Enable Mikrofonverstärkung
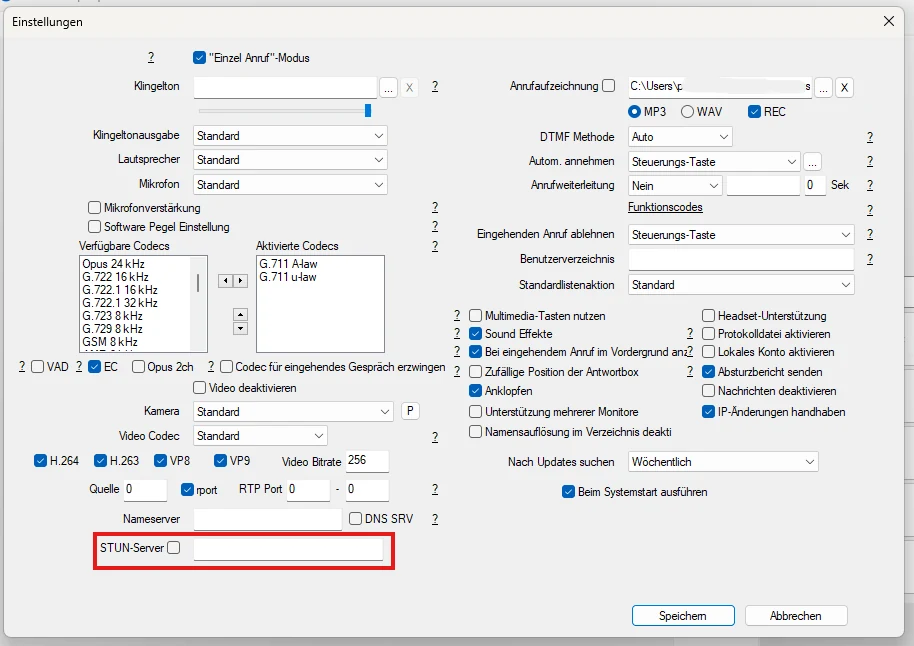Viewport: 914px width, 646px height. (x=94, y=208)
